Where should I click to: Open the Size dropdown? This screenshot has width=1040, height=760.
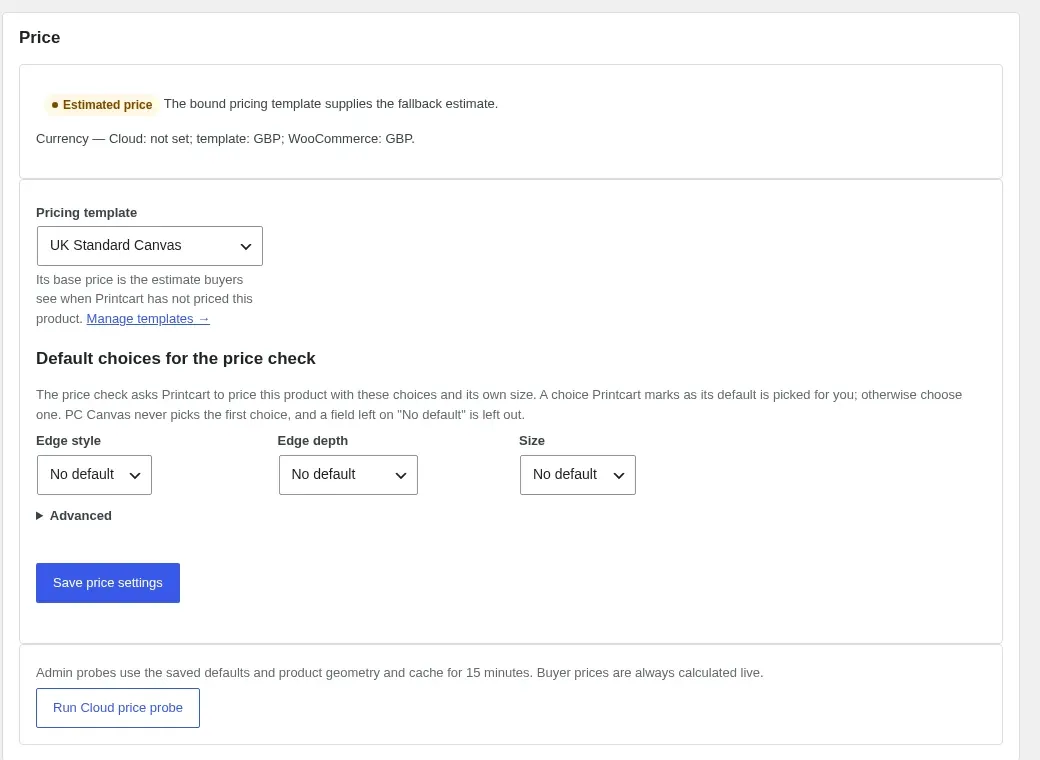point(578,475)
